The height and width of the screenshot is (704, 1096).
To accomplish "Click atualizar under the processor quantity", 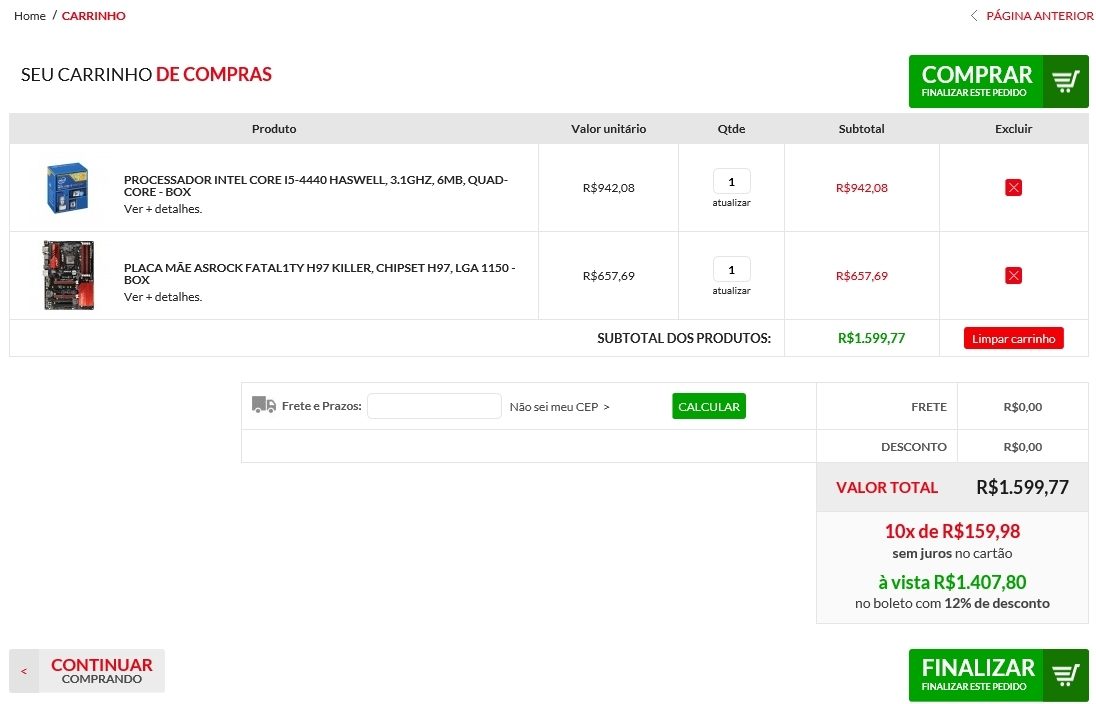I will click(x=731, y=203).
